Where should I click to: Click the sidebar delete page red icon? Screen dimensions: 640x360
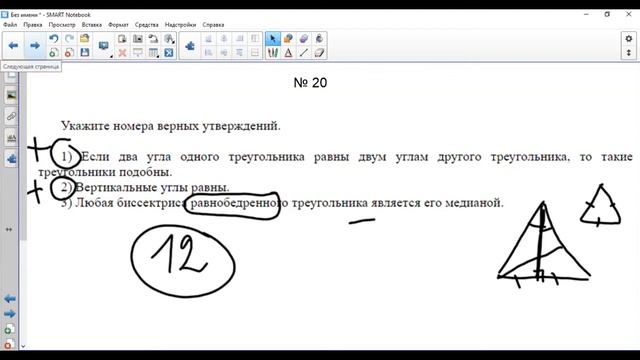click(x=9, y=344)
